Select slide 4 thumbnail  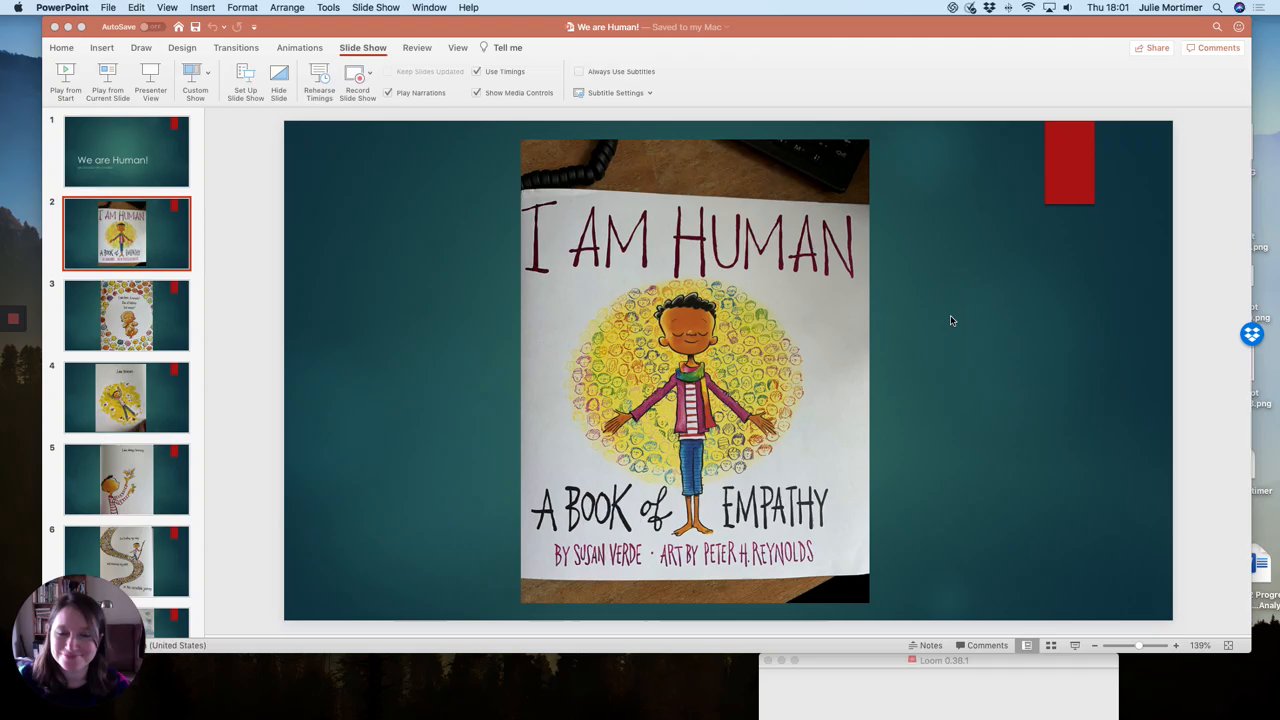pyautogui.click(x=126, y=398)
